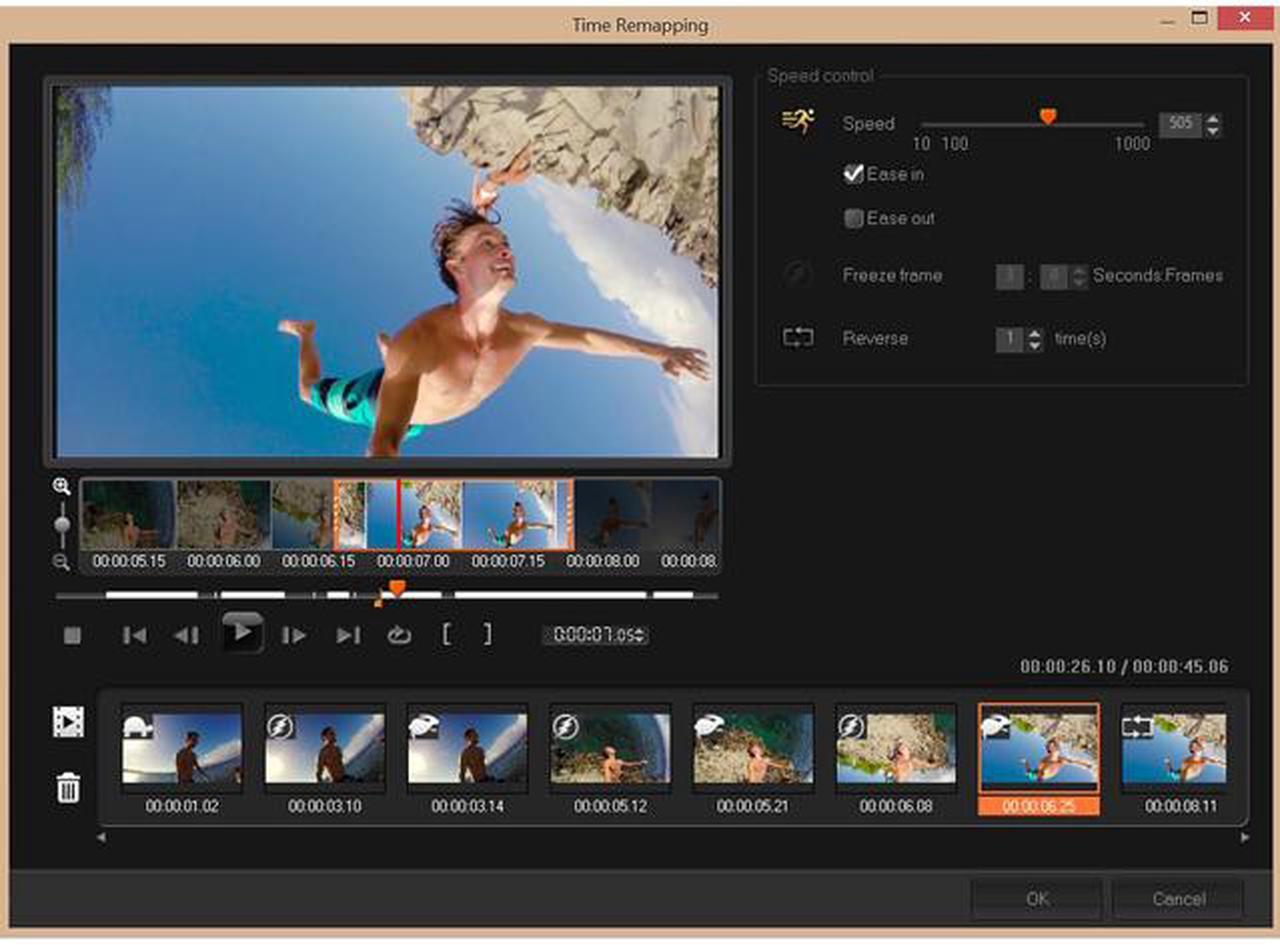This screenshot has height=945, width=1280.
Task: Select segment thumbnail at 00:00:05.21
Action: pyautogui.click(x=753, y=748)
